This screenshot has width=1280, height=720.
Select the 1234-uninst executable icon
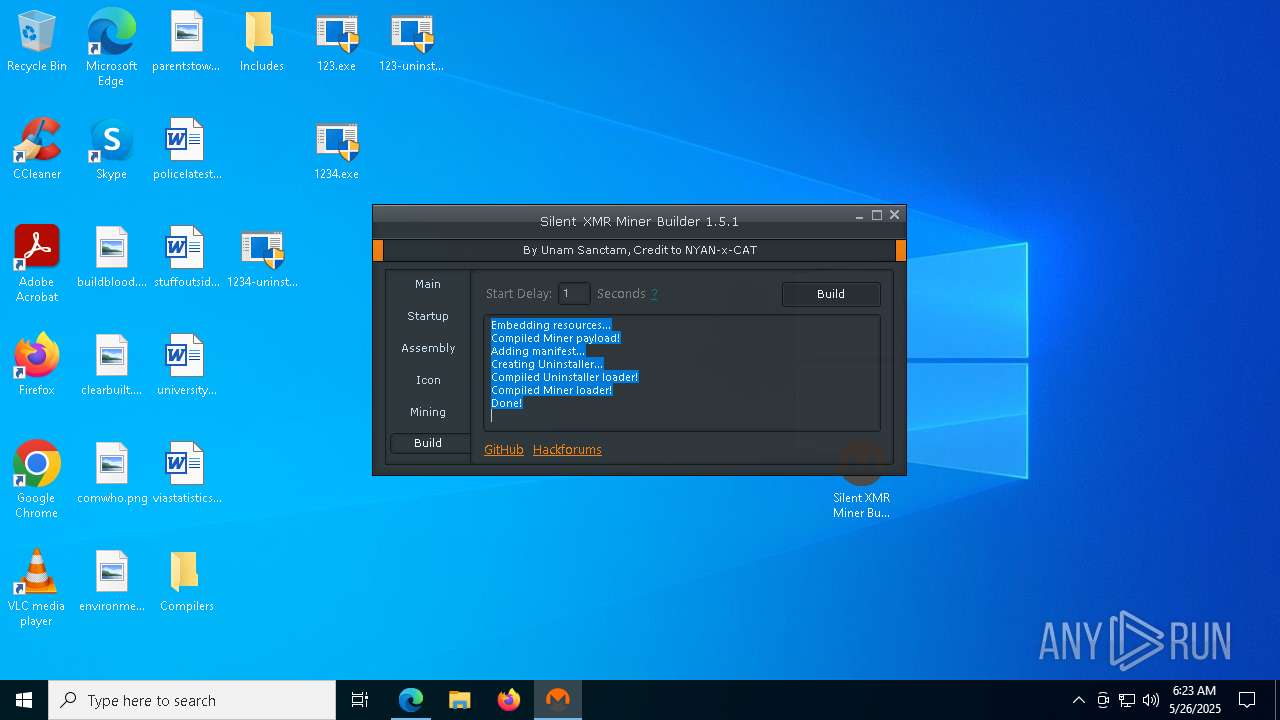[262, 258]
